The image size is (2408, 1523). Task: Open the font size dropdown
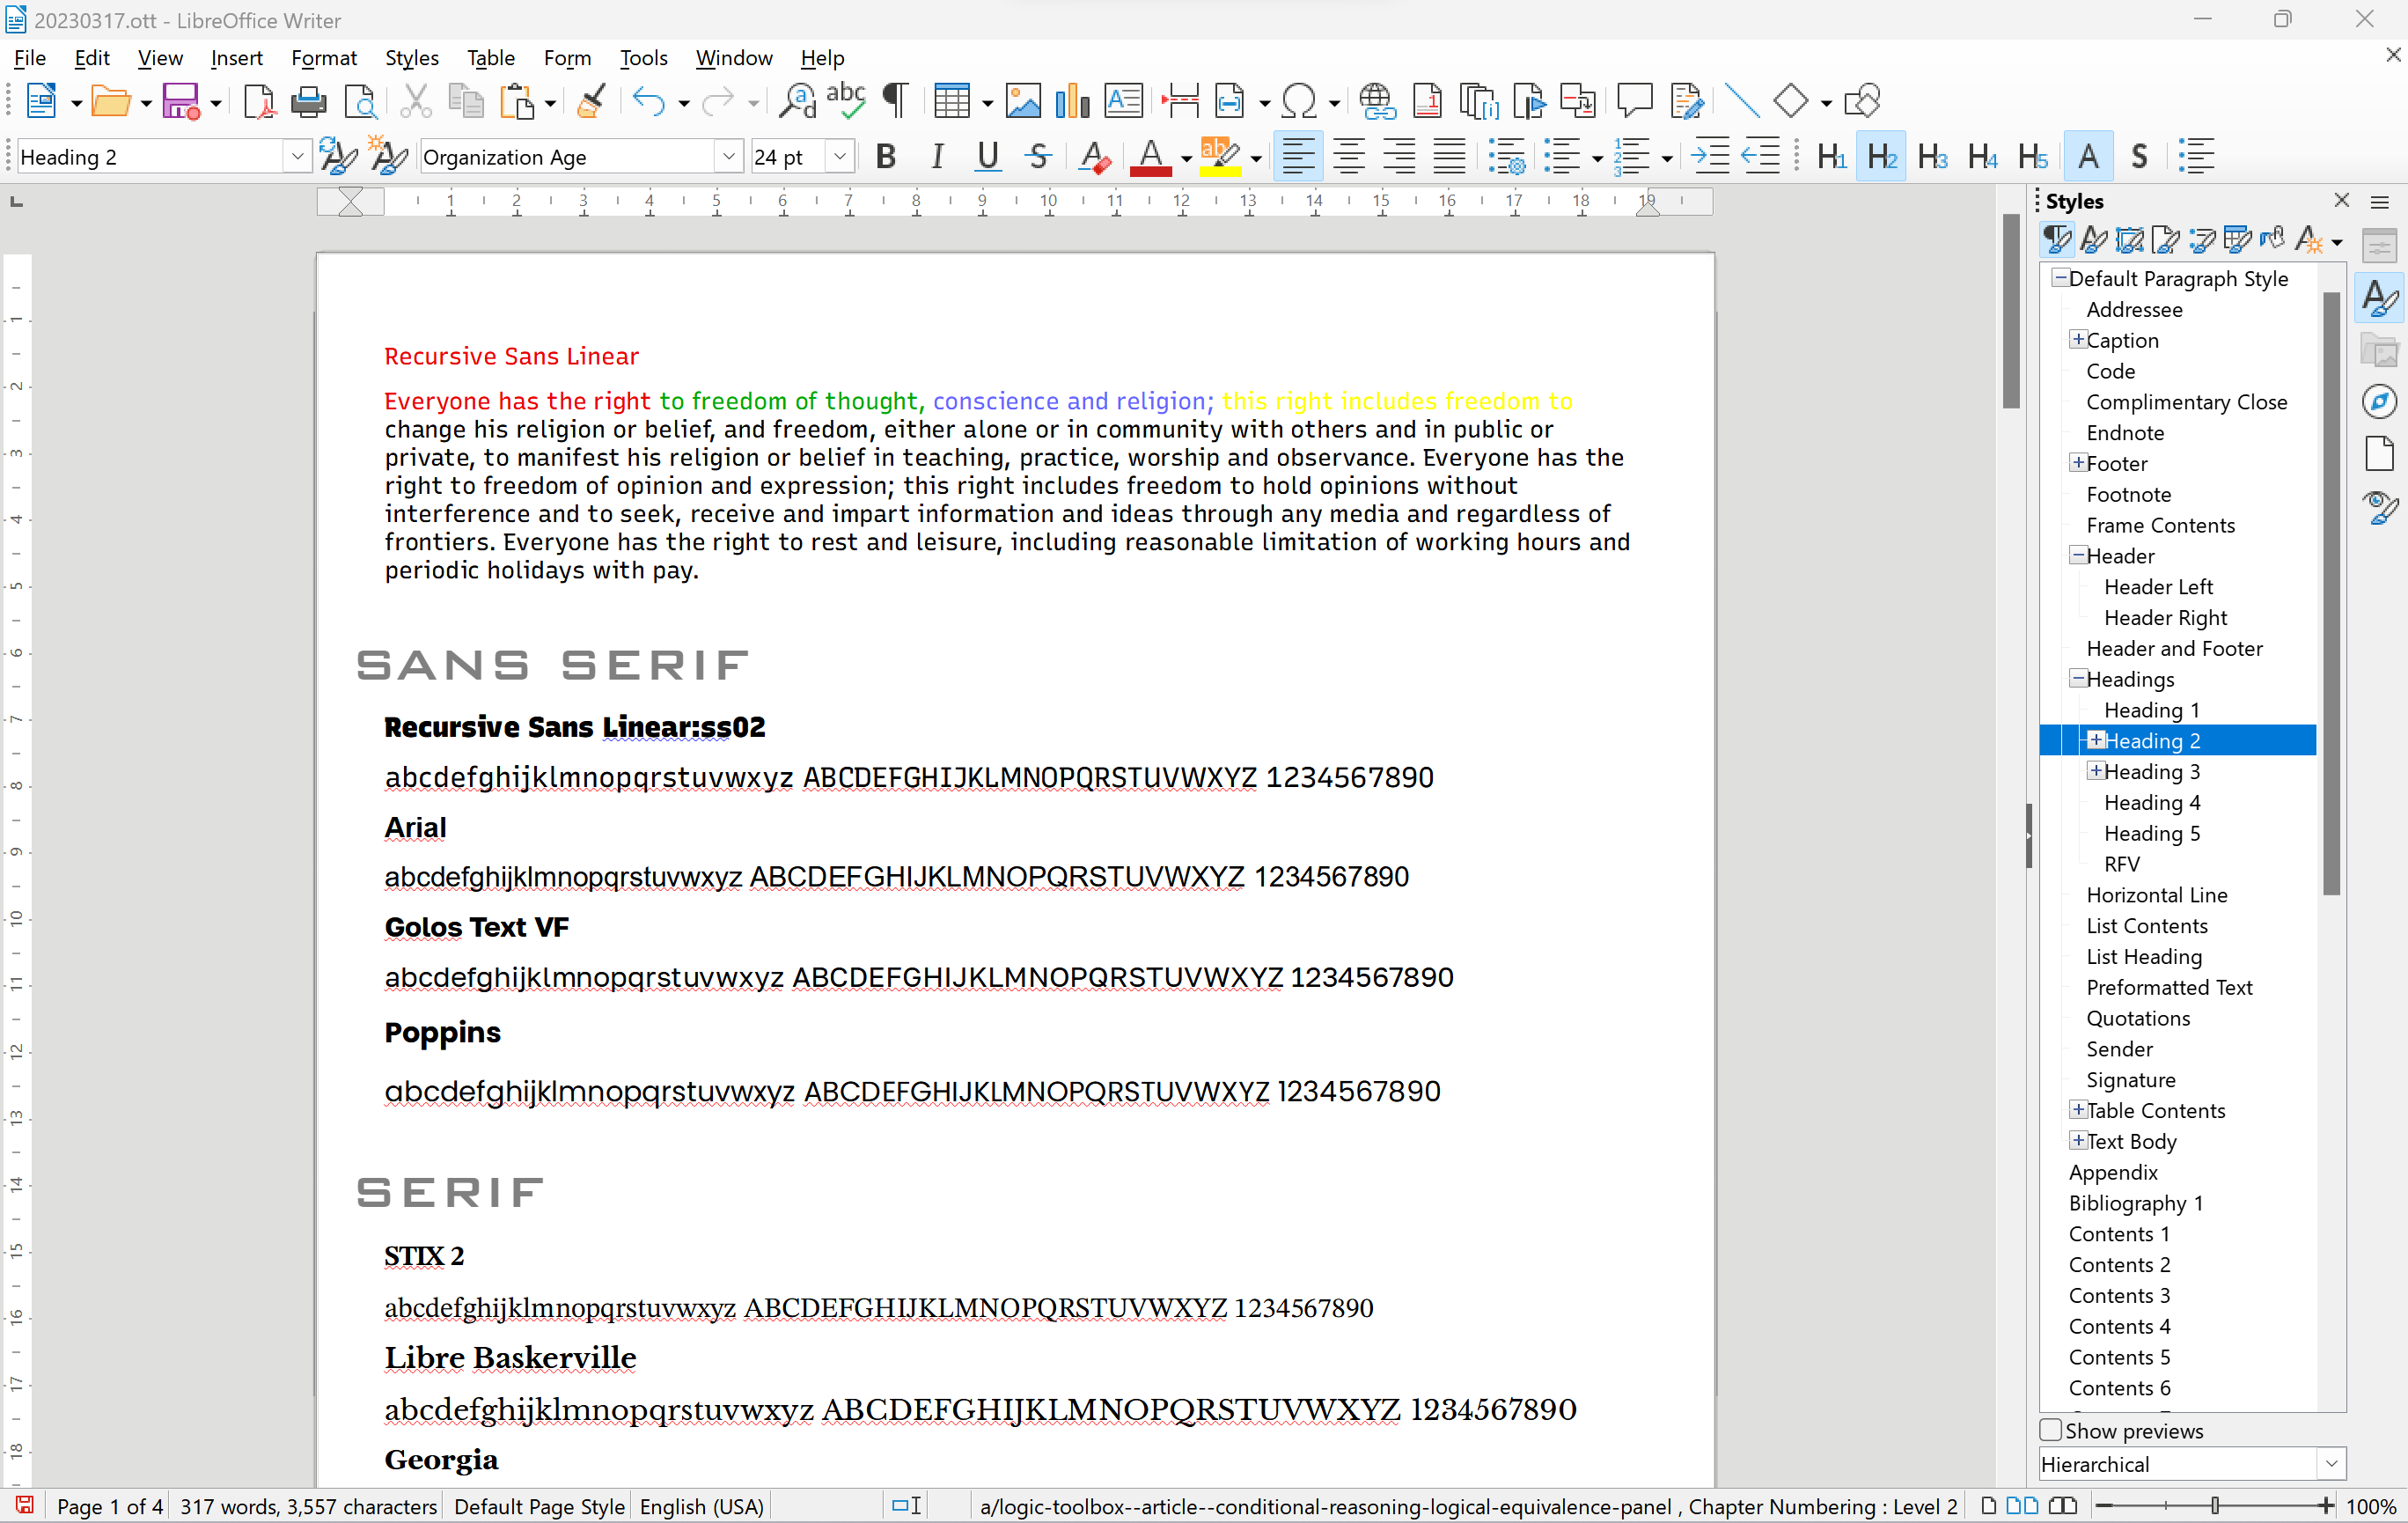pyautogui.click(x=840, y=156)
